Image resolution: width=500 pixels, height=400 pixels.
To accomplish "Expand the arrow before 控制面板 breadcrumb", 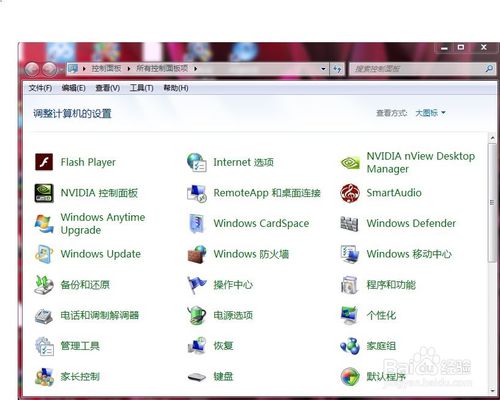I will coord(84,69).
